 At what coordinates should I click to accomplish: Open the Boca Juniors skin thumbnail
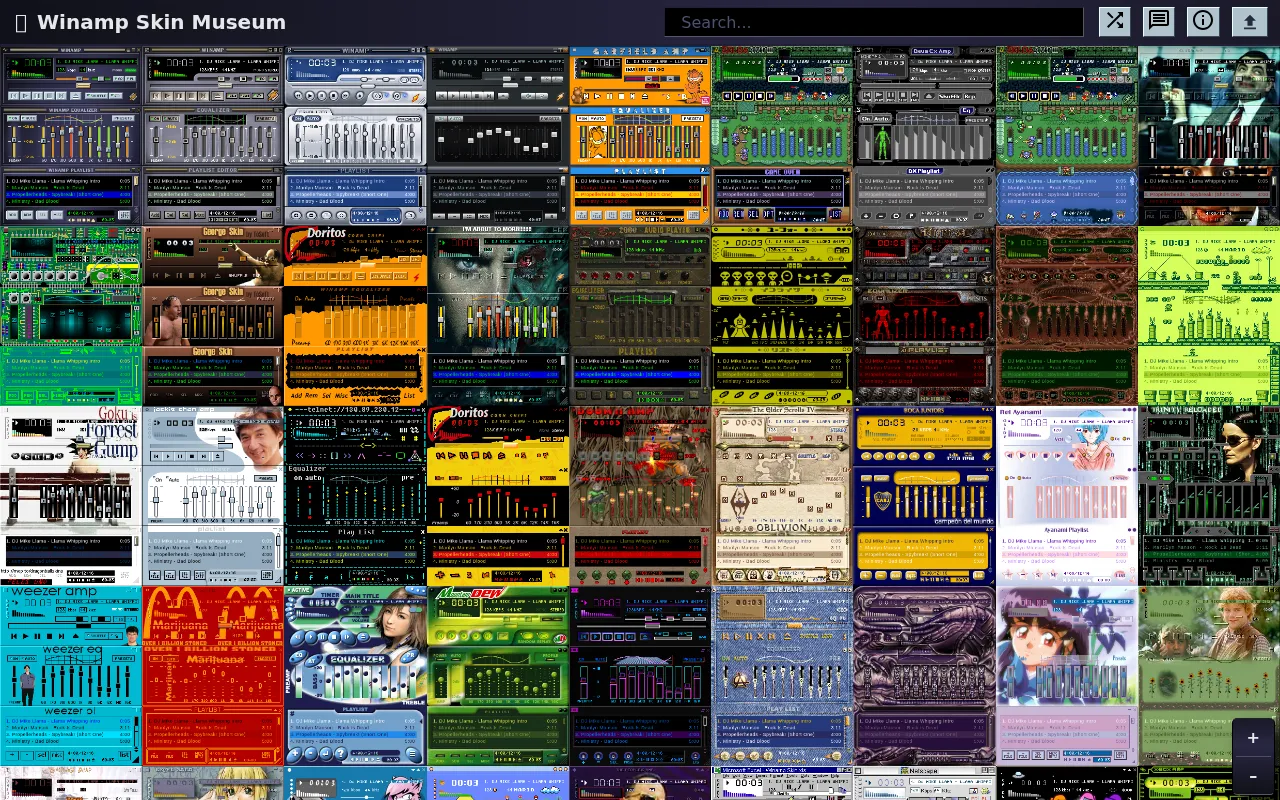click(924, 495)
